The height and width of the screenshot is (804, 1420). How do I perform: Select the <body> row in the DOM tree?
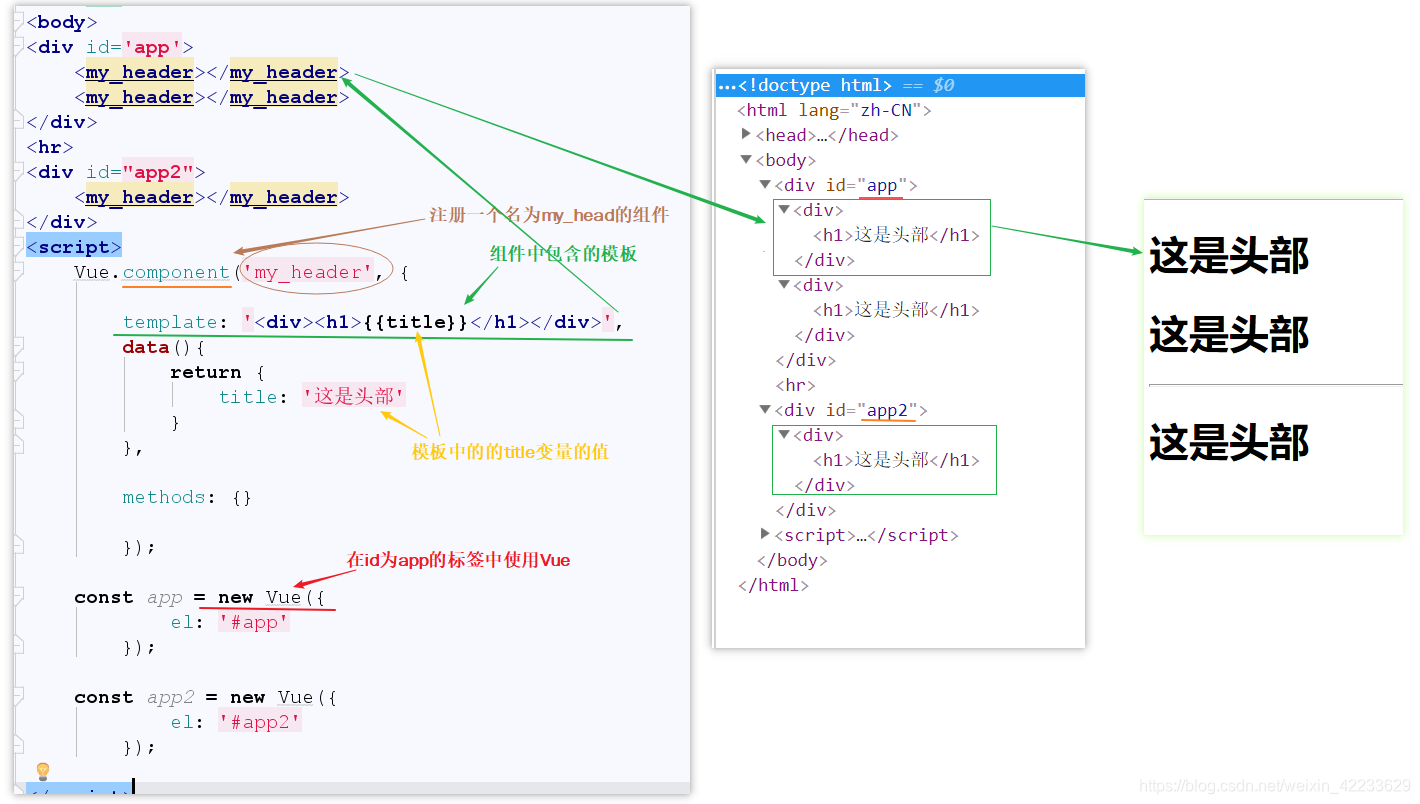(785, 160)
